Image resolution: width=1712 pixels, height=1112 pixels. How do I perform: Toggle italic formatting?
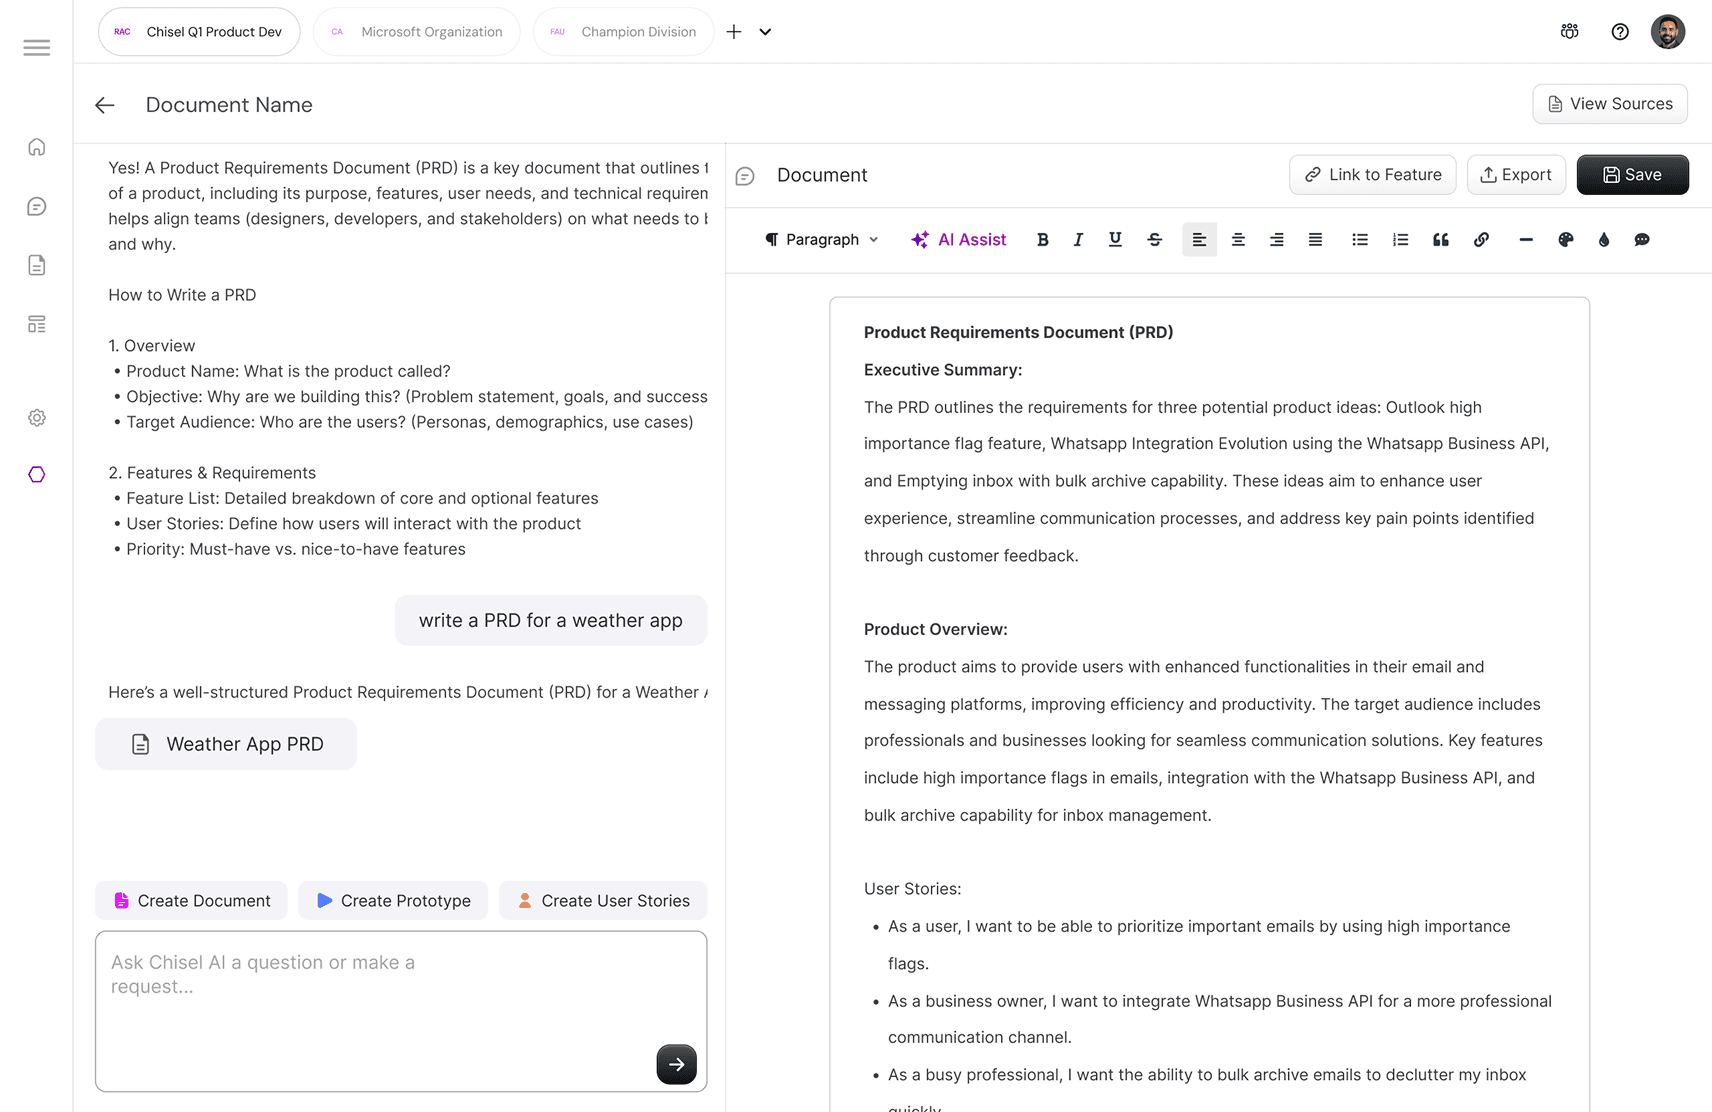1078,239
